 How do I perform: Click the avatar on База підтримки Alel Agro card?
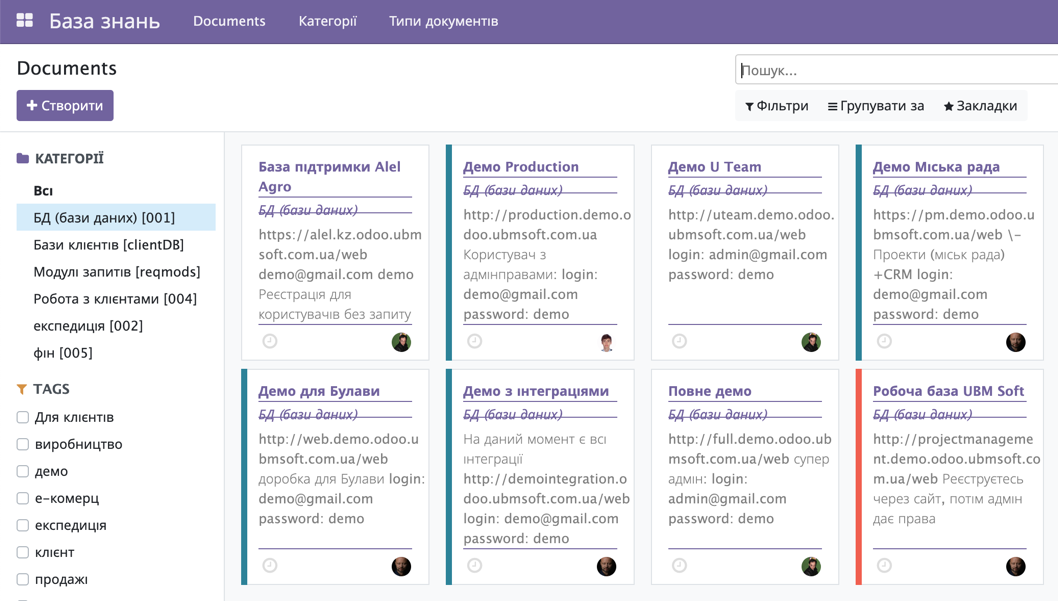pyautogui.click(x=401, y=341)
